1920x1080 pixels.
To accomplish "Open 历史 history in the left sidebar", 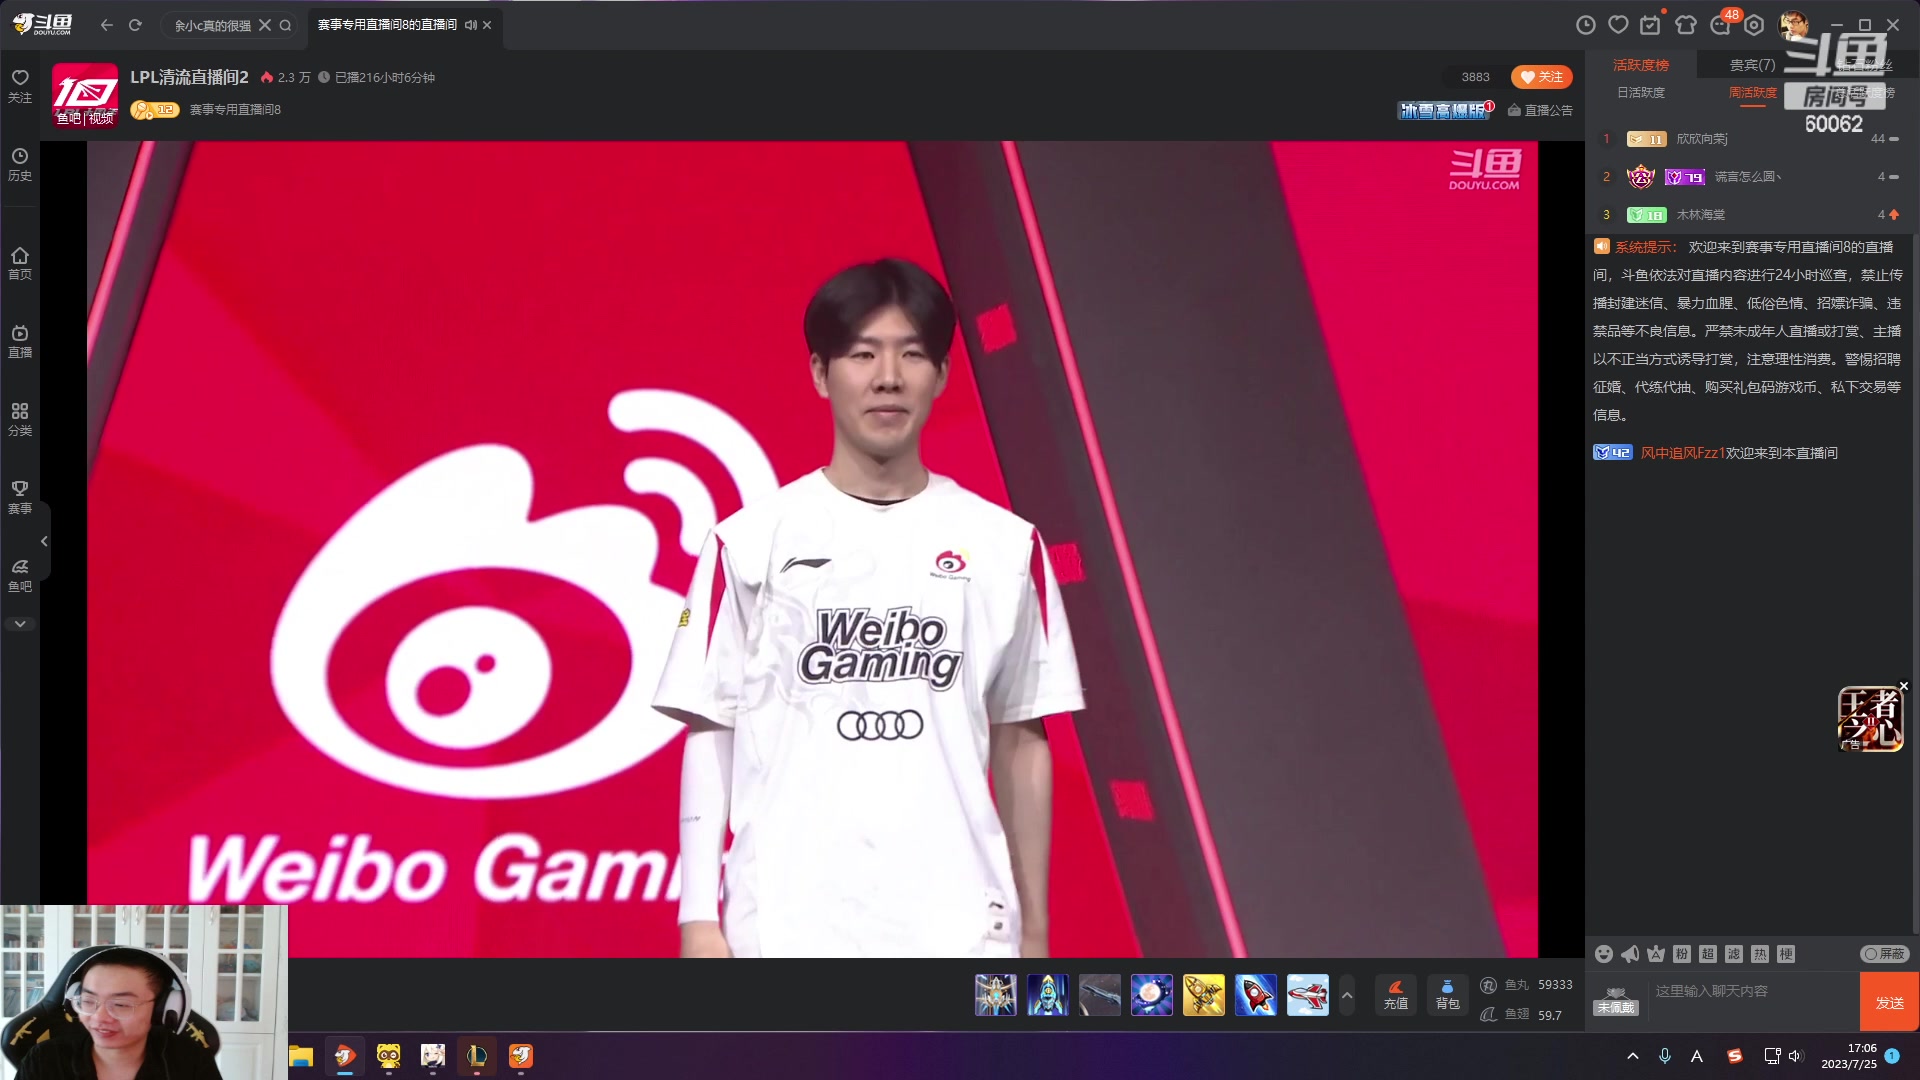I will click(20, 164).
